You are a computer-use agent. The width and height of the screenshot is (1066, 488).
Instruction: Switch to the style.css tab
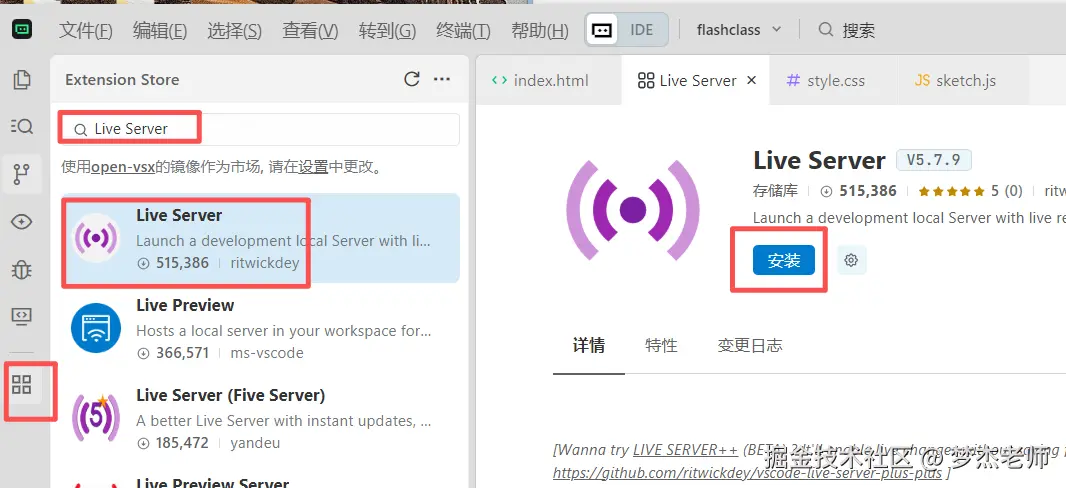point(833,80)
